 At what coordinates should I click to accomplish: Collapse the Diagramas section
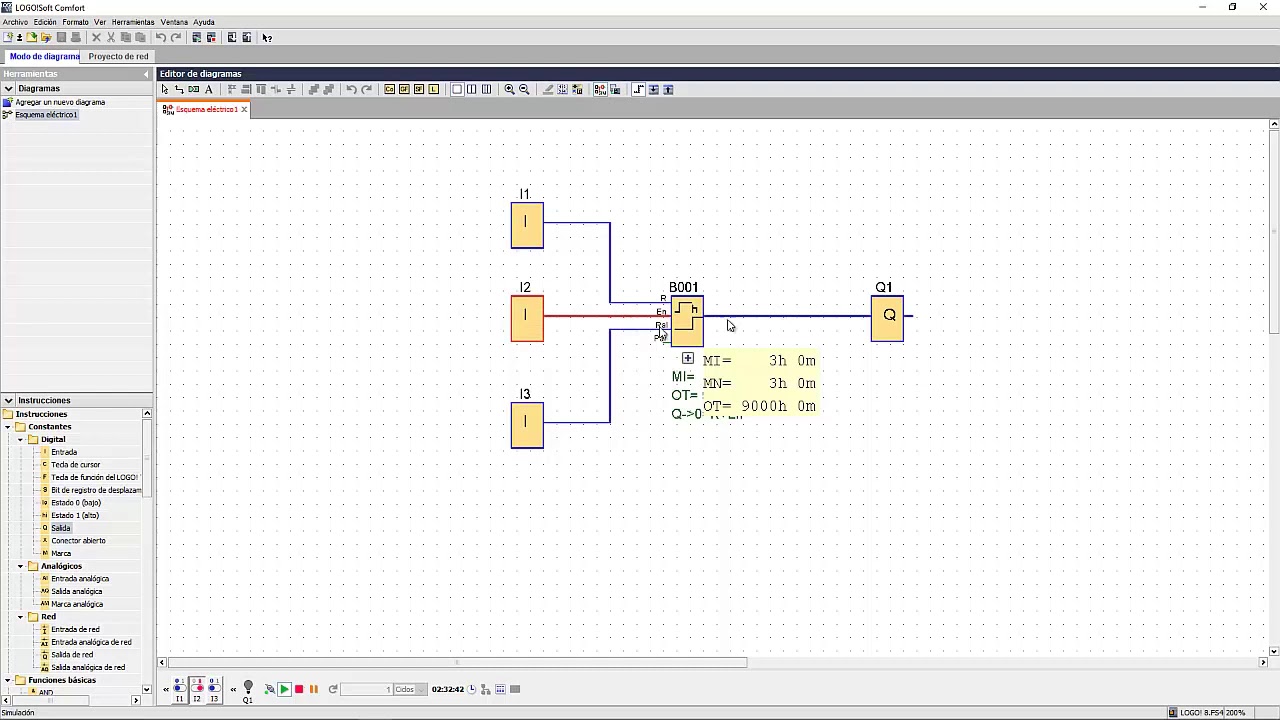(8, 88)
